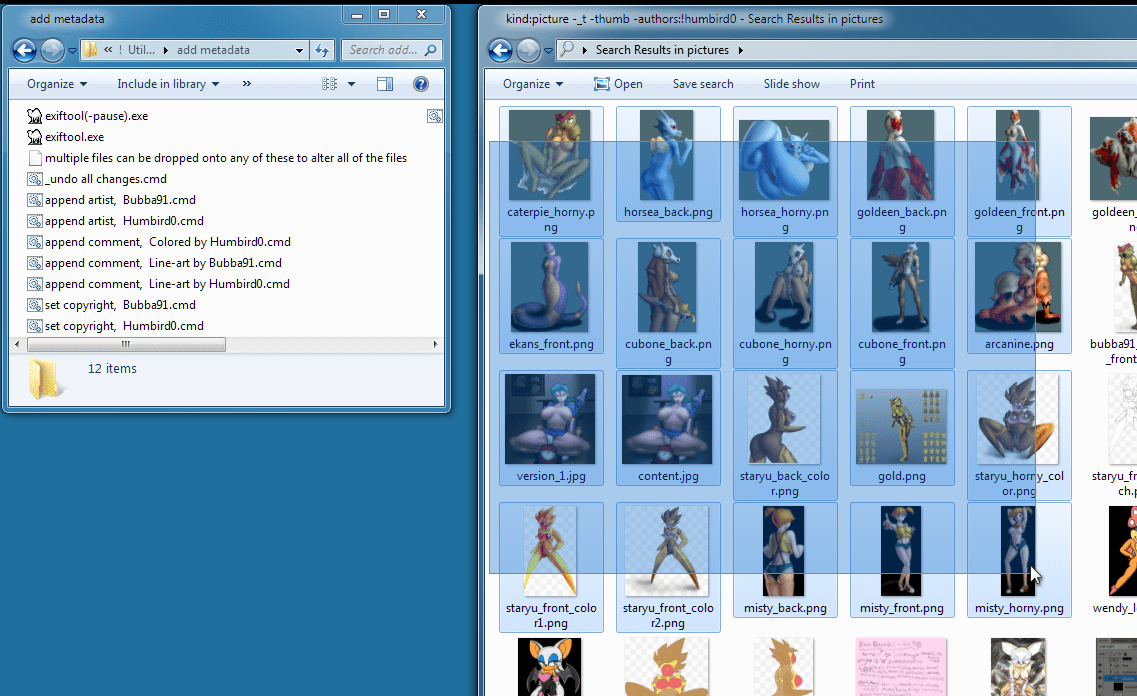Click Slide show in the search results toolbar
This screenshot has height=696, width=1137.
(791, 84)
